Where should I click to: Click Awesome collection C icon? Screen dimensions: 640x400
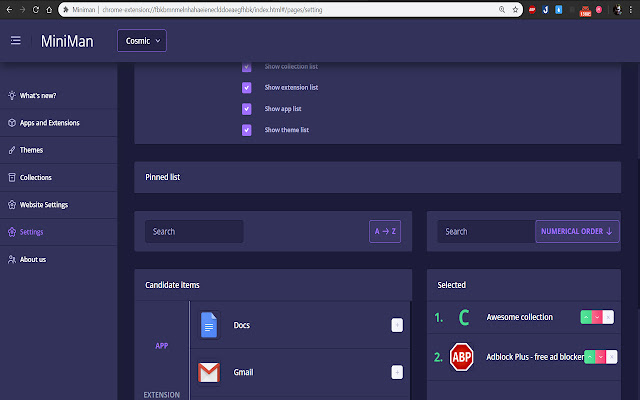[x=463, y=317]
